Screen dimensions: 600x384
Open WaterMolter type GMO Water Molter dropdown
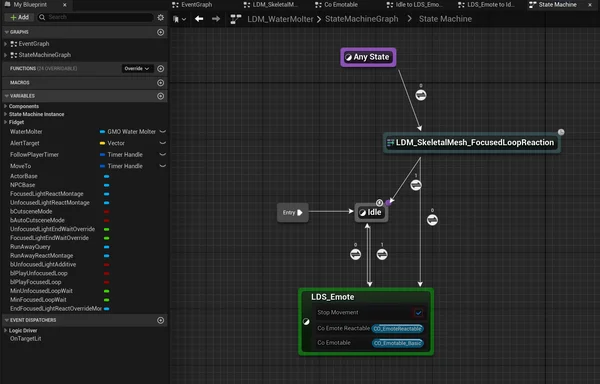[128, 132]
